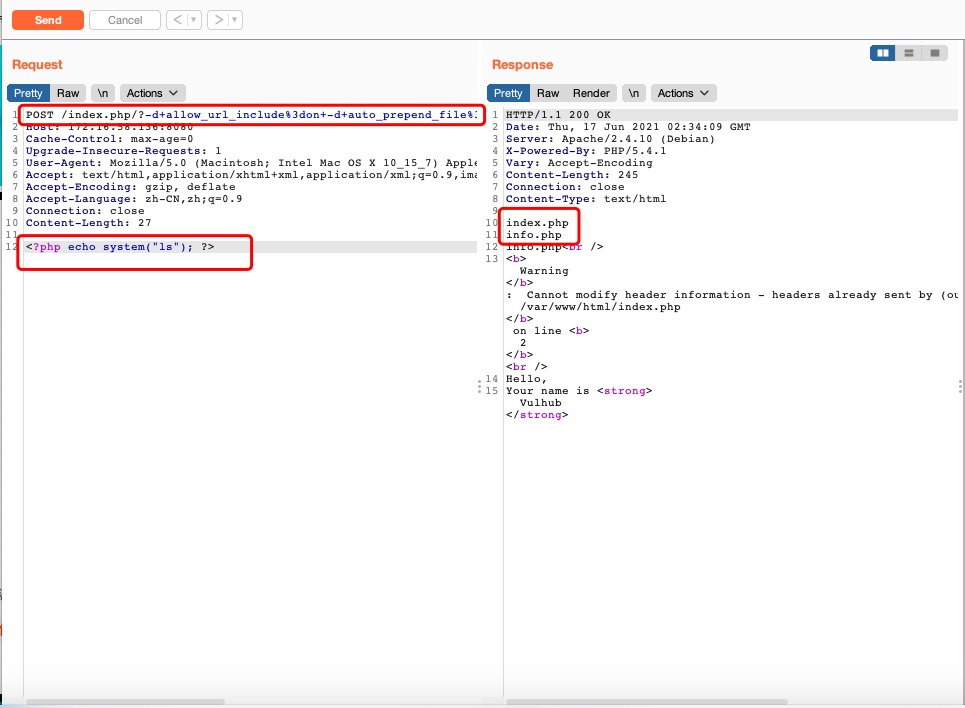Screen dimensions: 965x708
Task: Switch Response panel to Raw tab
Action: click(548, 93)
